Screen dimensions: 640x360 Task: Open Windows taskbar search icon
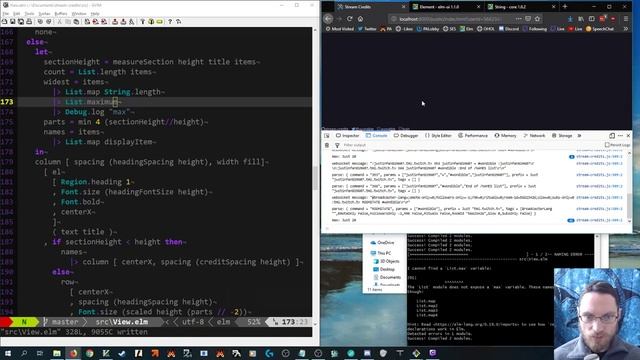point(24,353)
